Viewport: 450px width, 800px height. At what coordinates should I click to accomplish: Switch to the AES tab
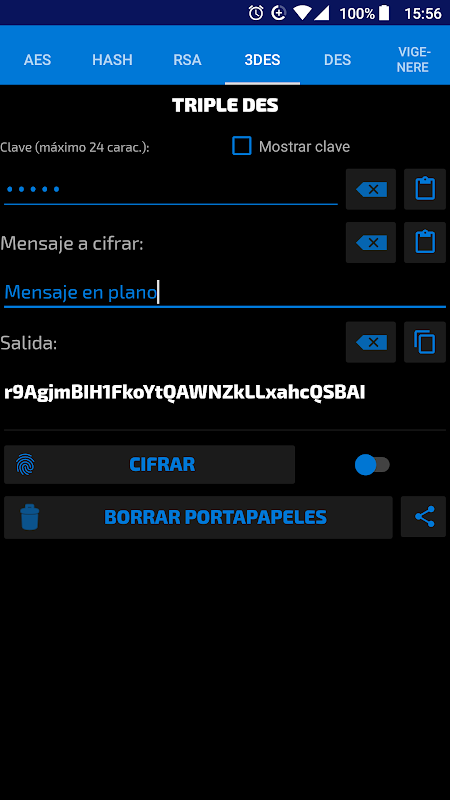pos(37,60)
